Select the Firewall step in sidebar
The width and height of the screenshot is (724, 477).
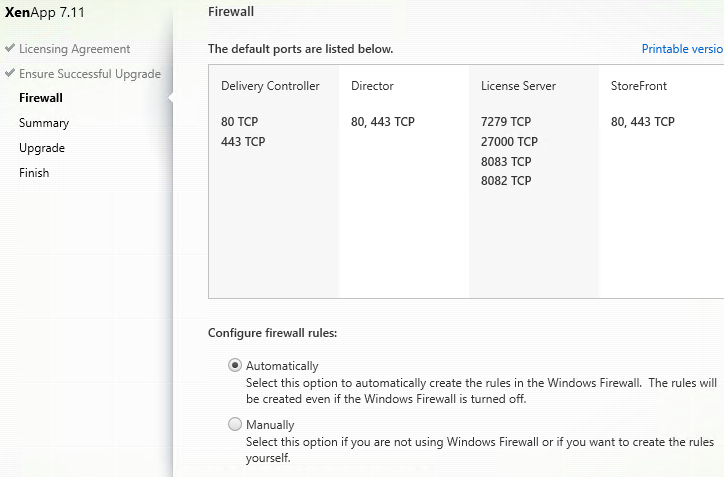coord(41,98)
